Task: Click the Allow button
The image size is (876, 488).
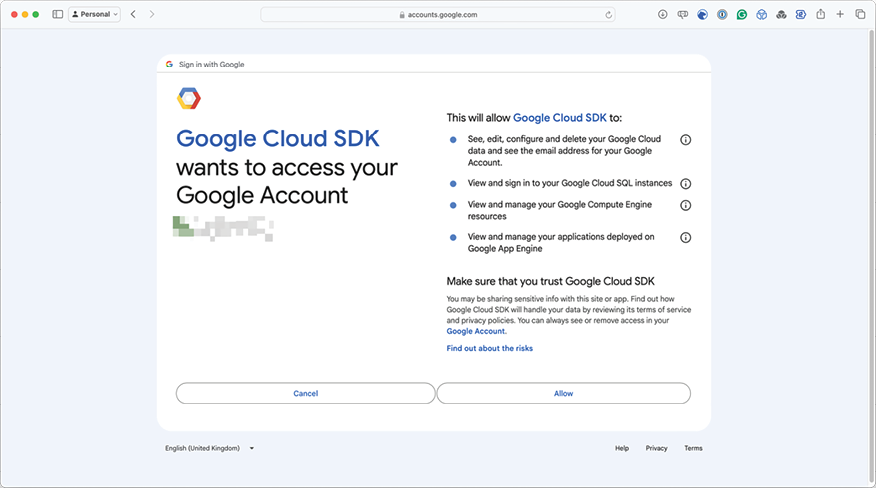Action: coord(563,393)
